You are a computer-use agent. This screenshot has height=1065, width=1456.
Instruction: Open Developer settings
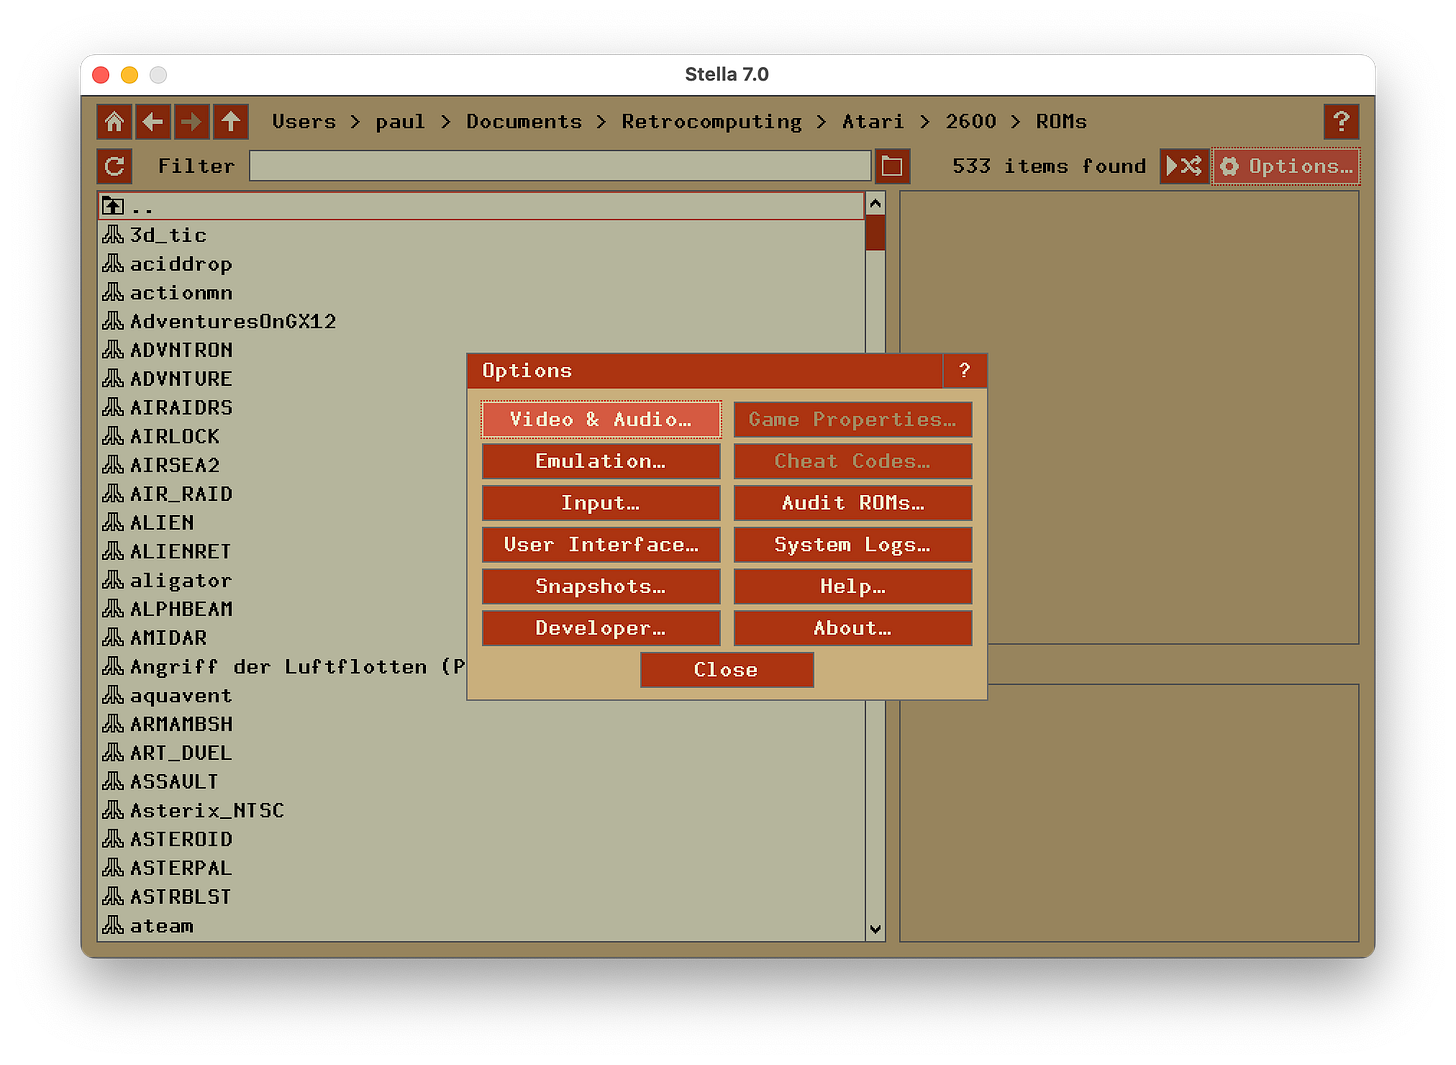coord(601,628)
